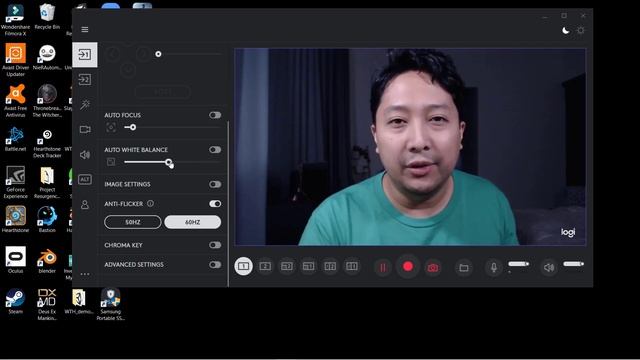Mute the microphone

494,267
